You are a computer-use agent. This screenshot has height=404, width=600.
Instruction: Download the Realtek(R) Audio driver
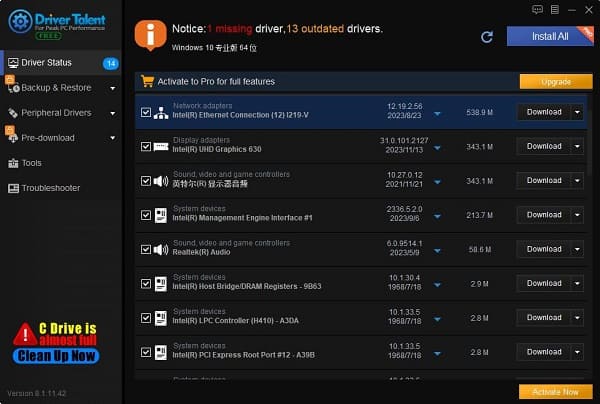(x=544, y=249)
